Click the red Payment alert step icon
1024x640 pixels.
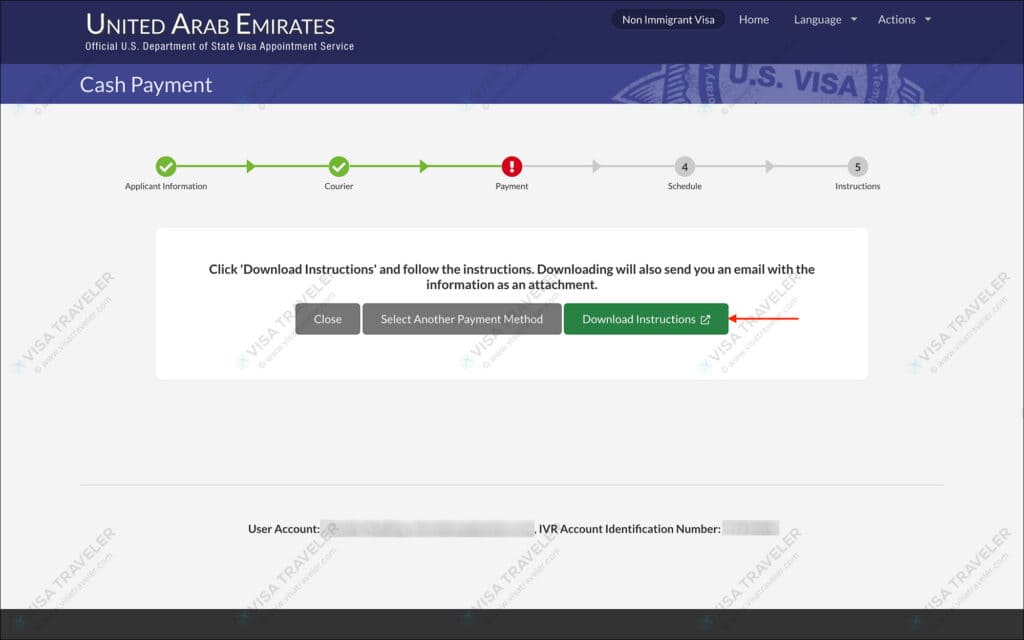coord(511,167)
